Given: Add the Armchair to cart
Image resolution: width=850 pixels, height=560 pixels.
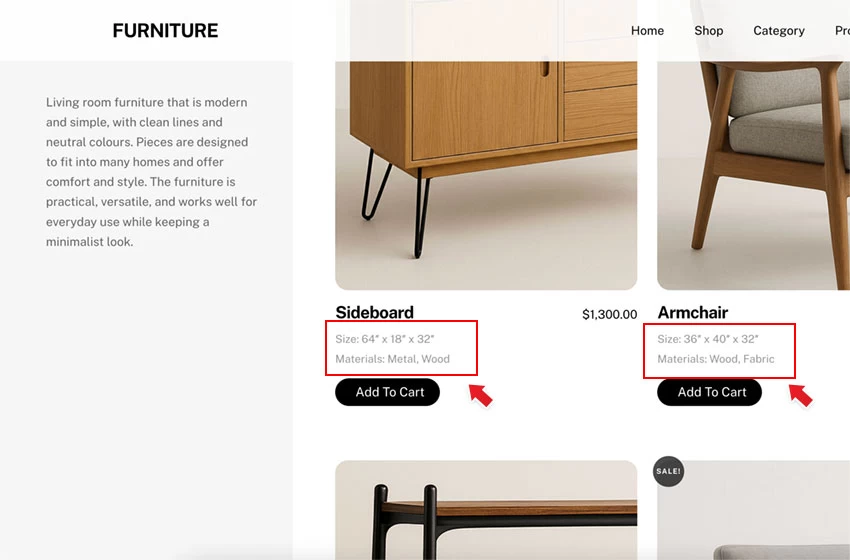Looking at the screenshot, I should click(709, 392).
